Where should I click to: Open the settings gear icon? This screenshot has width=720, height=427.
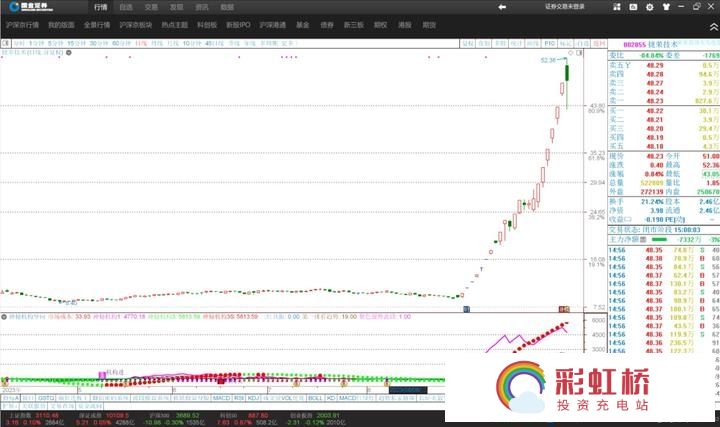coord(649,7)
